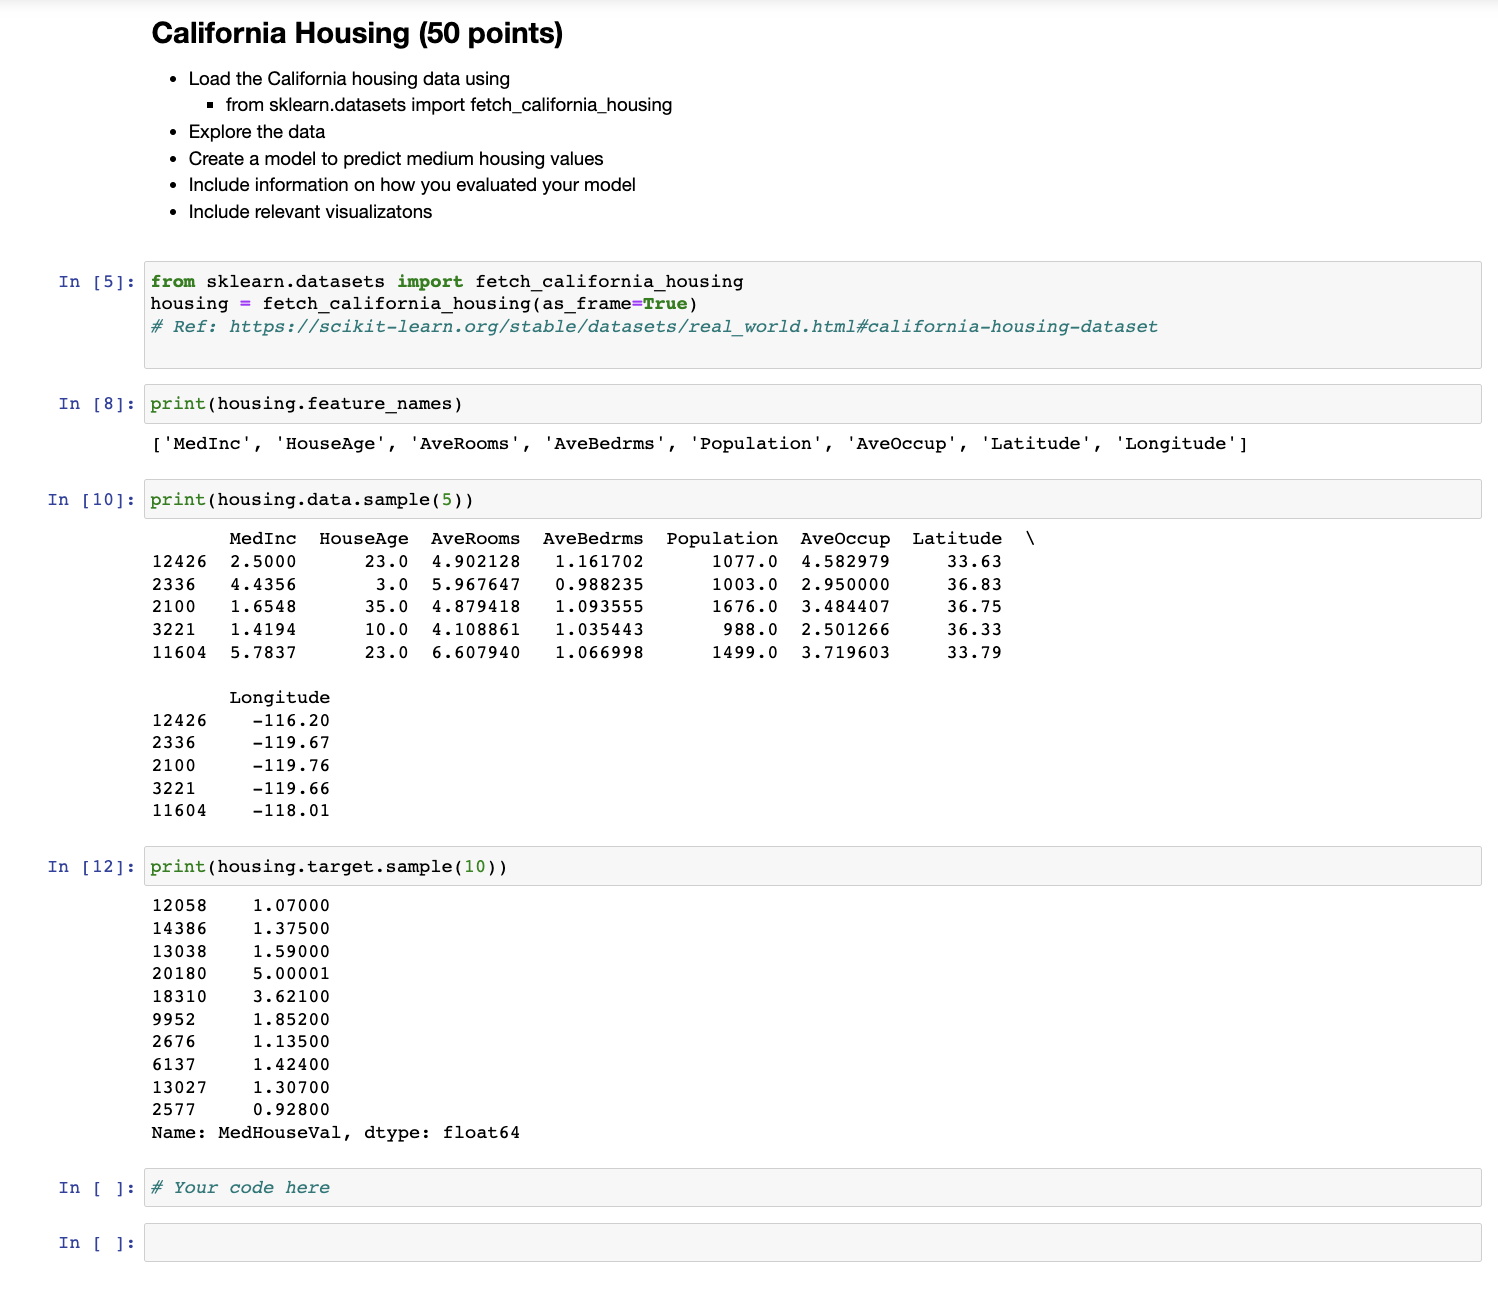The width and height of the screenshot is (1498, 1296).
Task: Click the In [8]: cell prompt
Action: point(95,403)
